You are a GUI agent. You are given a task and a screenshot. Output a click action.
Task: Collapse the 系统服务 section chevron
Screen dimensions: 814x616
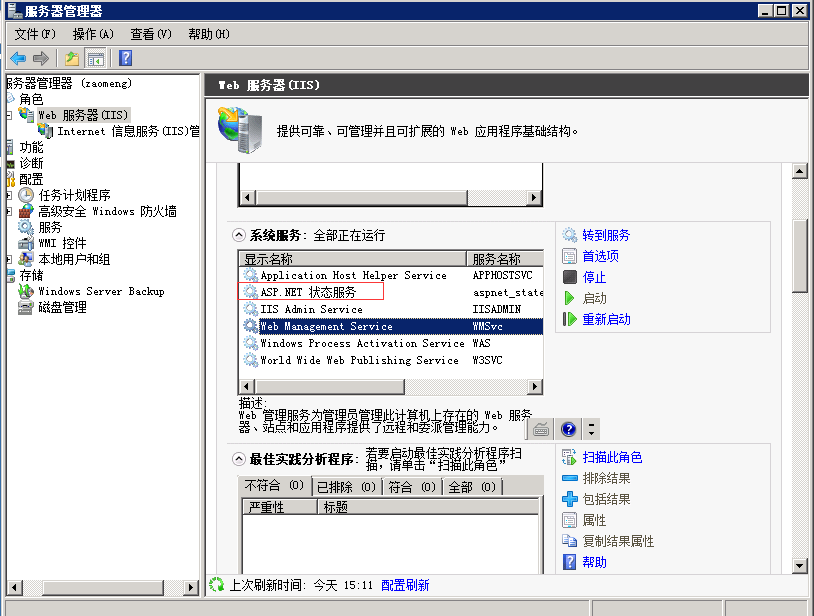coord(238,235)
